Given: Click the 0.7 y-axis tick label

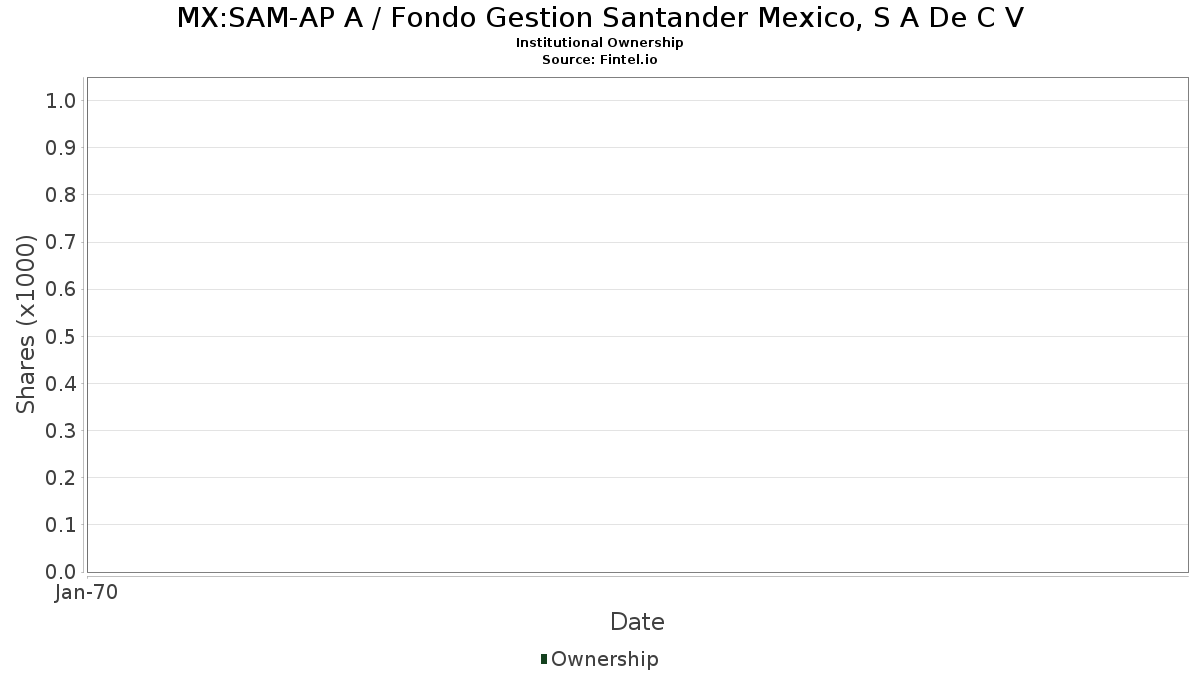Looking at the screenshot, I should tap(62, 242).
